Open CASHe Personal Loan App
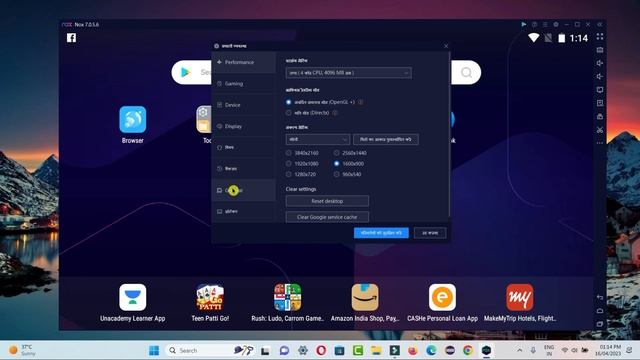The height and width of the screenshot is (360, 640). click(x=442, y=298)
